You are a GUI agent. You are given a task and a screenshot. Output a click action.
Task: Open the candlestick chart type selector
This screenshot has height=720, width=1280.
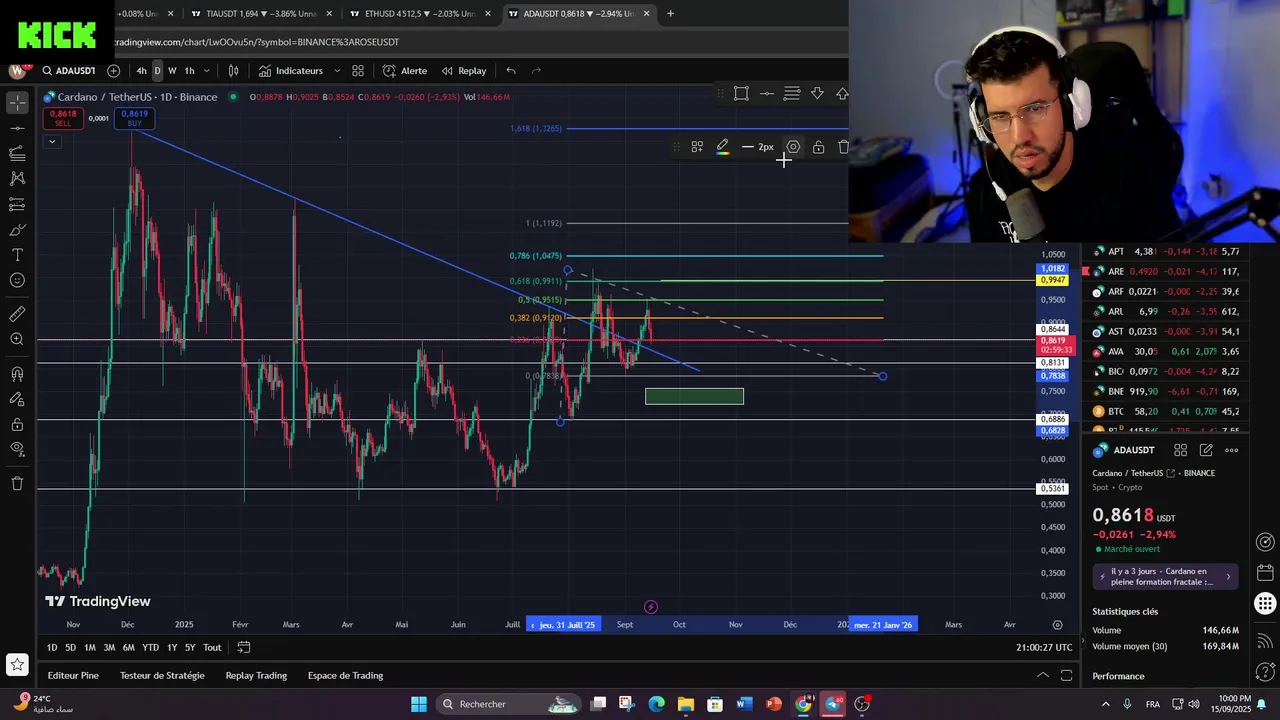click(x=233, y=71)
